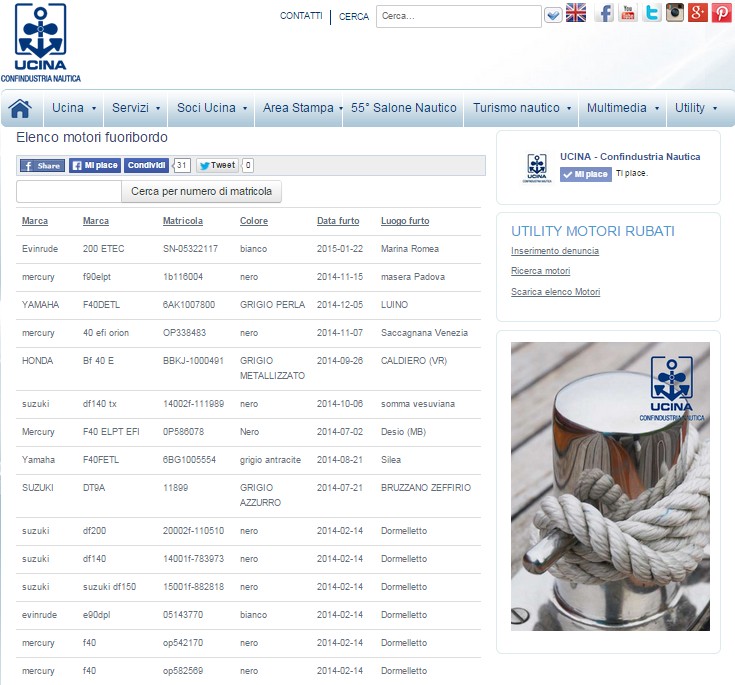Select matricola SN-05322117

(x=190, y=249)
